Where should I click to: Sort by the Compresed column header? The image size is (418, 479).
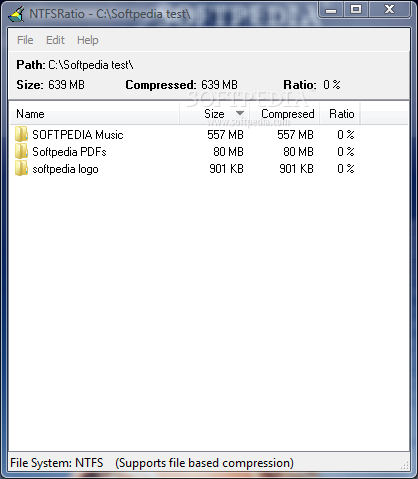pos(285,114)
